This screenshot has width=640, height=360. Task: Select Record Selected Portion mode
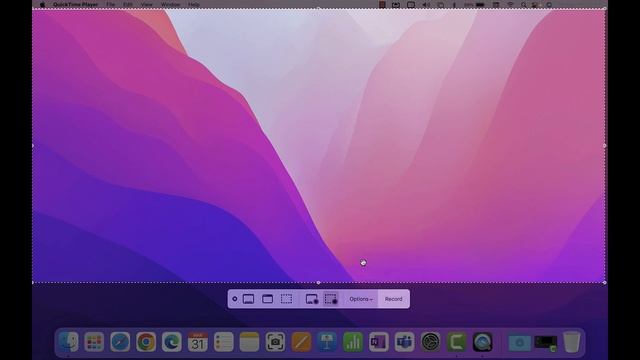pos(331,299)
